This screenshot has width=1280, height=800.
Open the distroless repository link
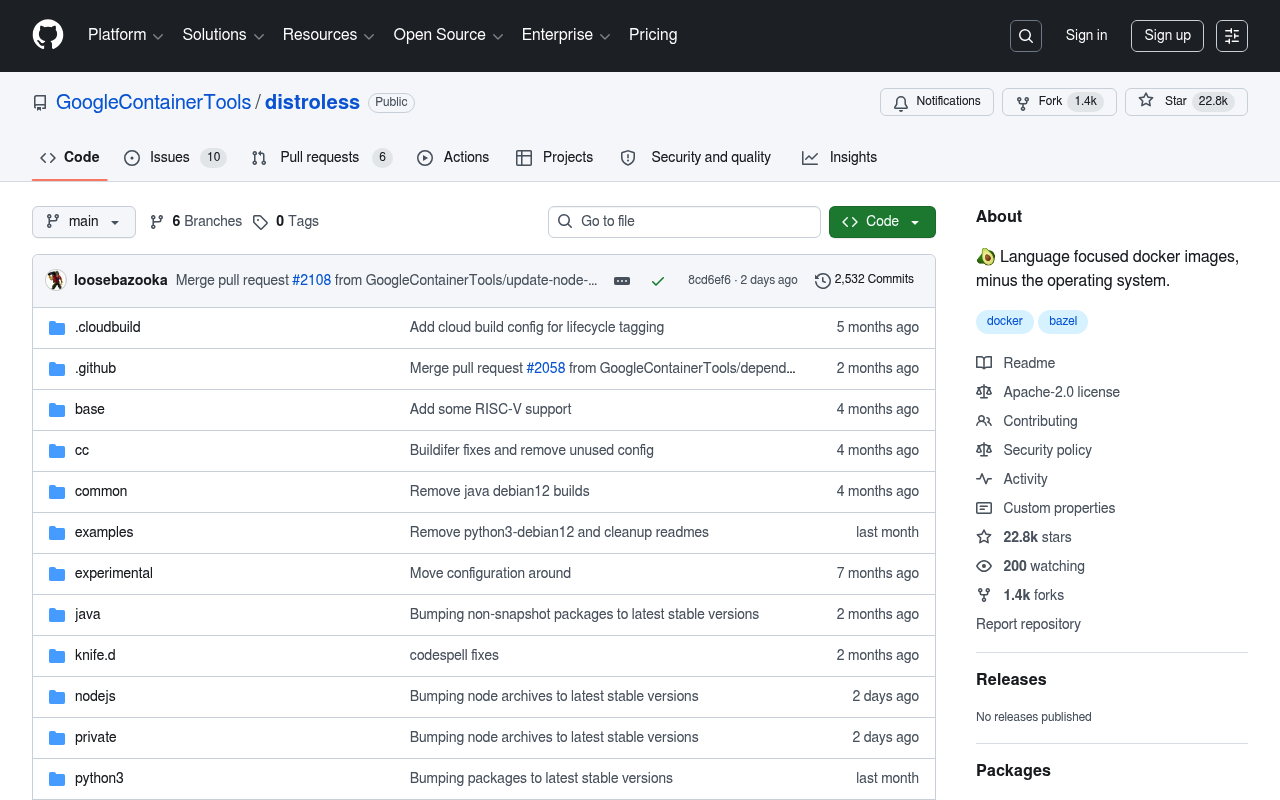pyautogui.click(x=312, y=102)
